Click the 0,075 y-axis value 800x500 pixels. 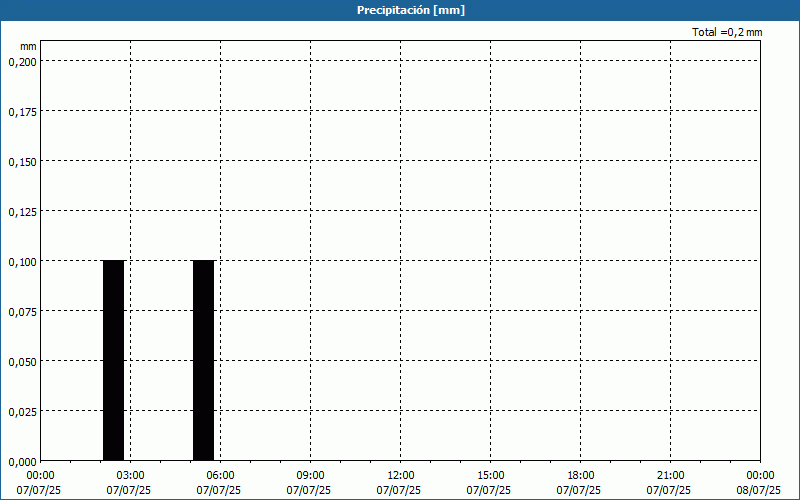pos(23,312)
